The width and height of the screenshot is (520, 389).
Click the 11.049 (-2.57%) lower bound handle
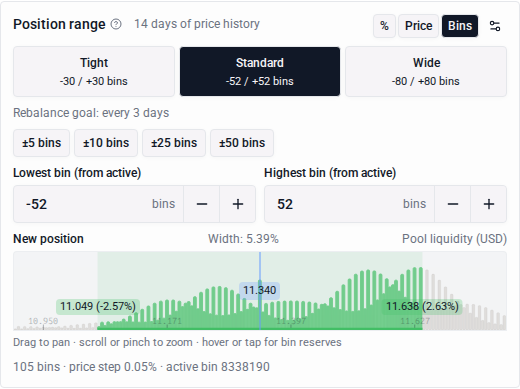[x=98, y=306]
